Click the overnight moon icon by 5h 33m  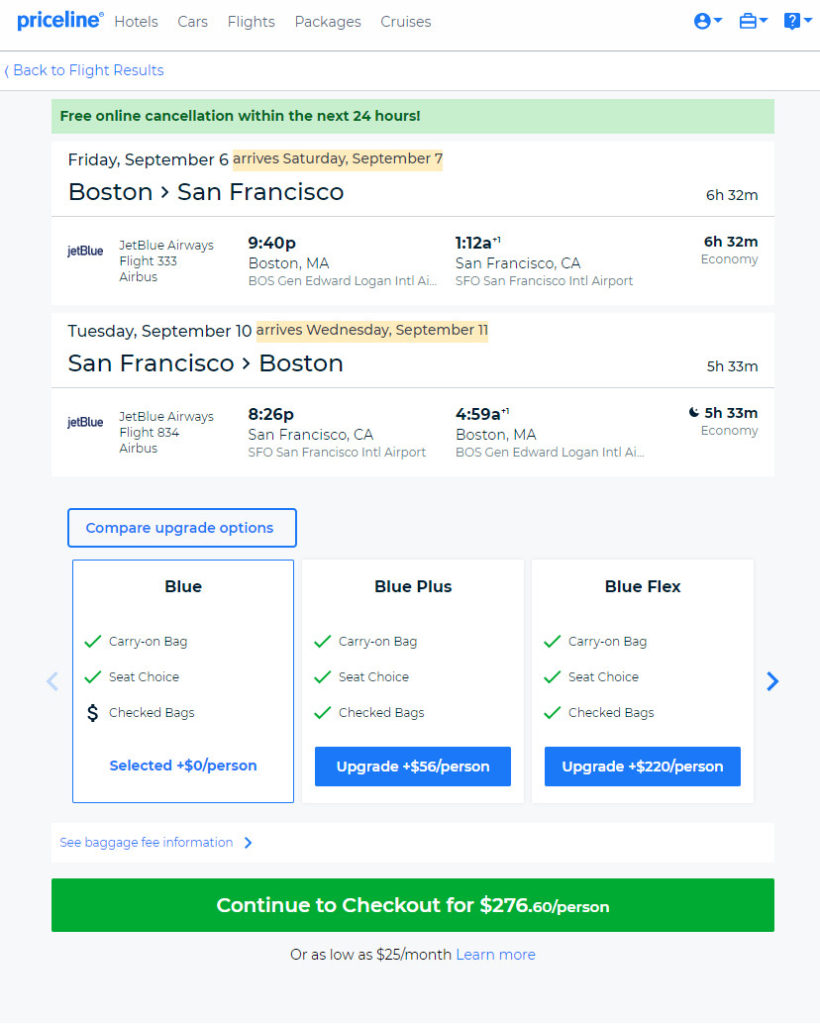point(693,412)
